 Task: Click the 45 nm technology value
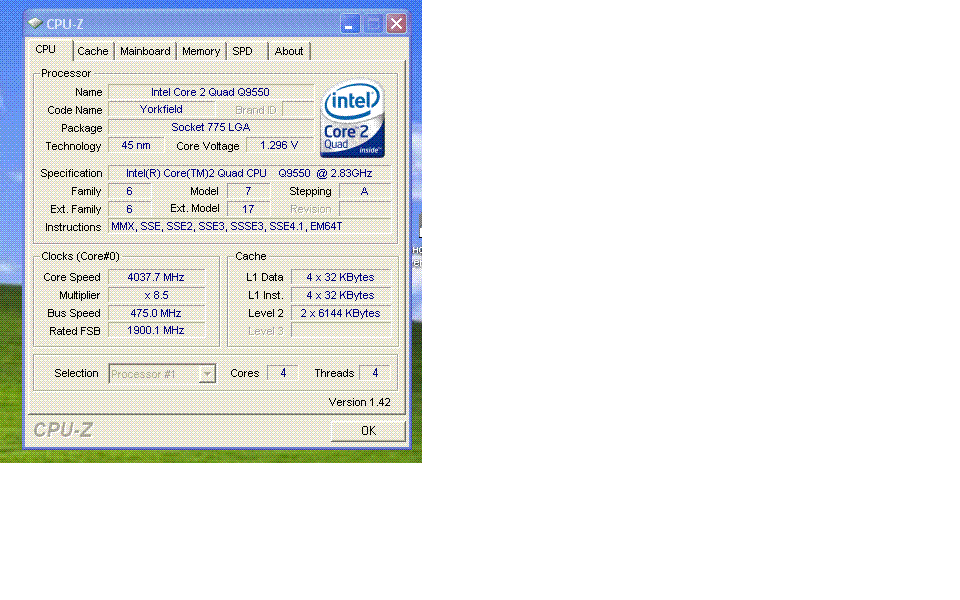pyautogui.click(x=136, y=146)
